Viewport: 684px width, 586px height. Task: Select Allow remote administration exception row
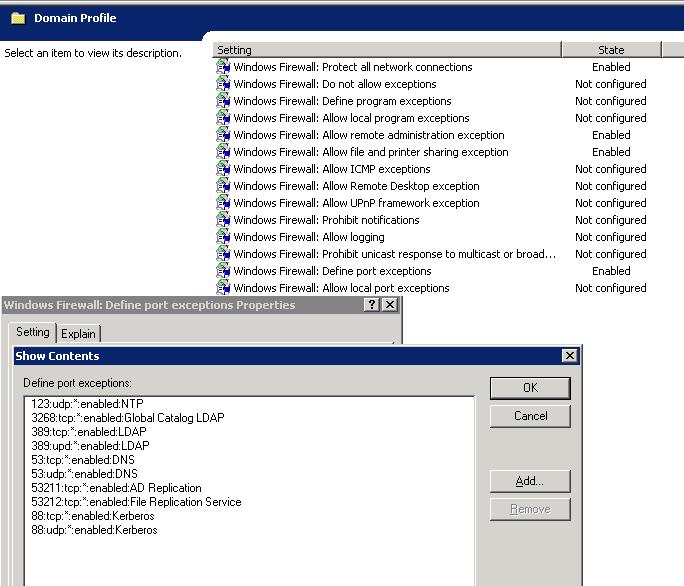(369, 135)
